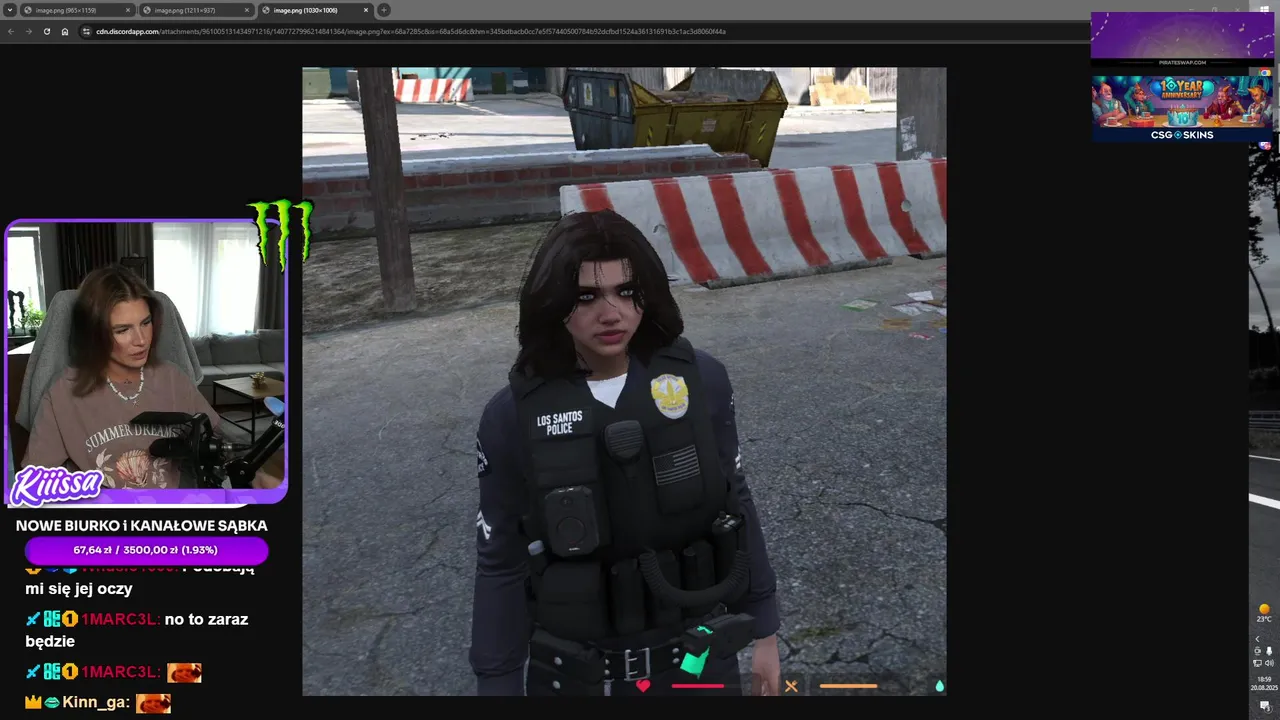
Task: Click the orange hunger bar in HUD
Action: [848, 686]
